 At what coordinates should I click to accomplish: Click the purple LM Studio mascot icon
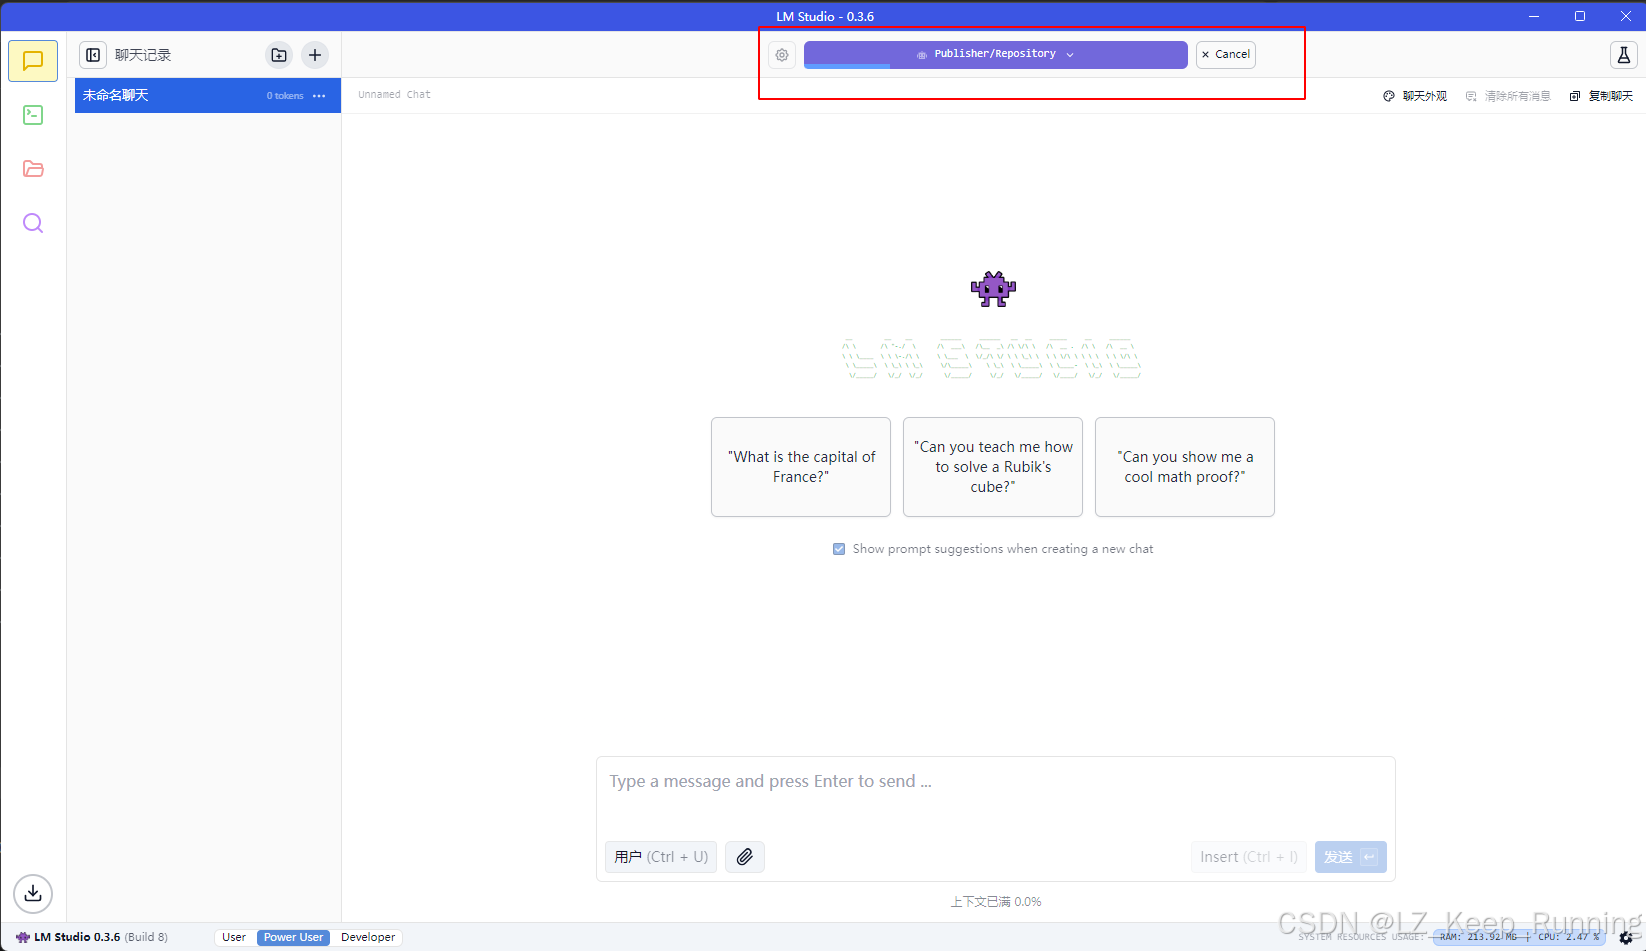tap(993, 289)
